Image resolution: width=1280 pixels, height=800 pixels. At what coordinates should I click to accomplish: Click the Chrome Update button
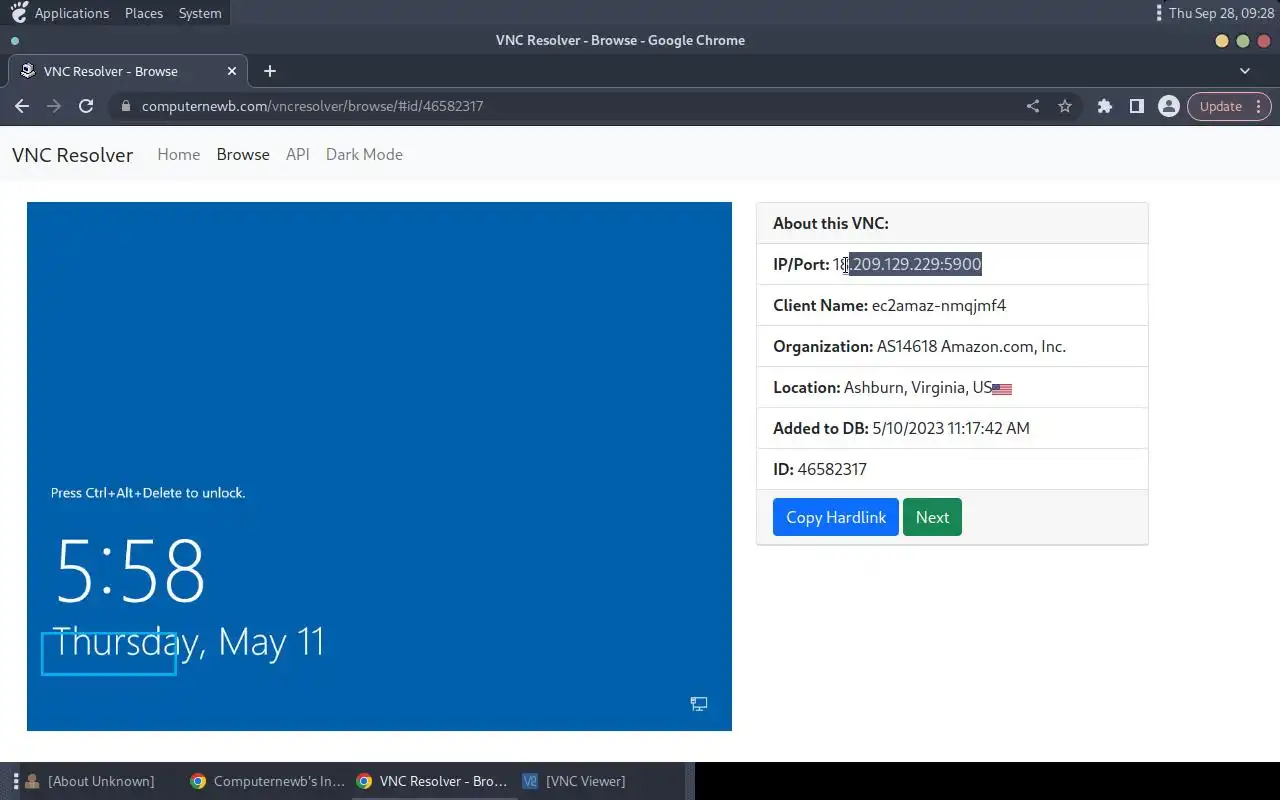[x=1221, y=106]
